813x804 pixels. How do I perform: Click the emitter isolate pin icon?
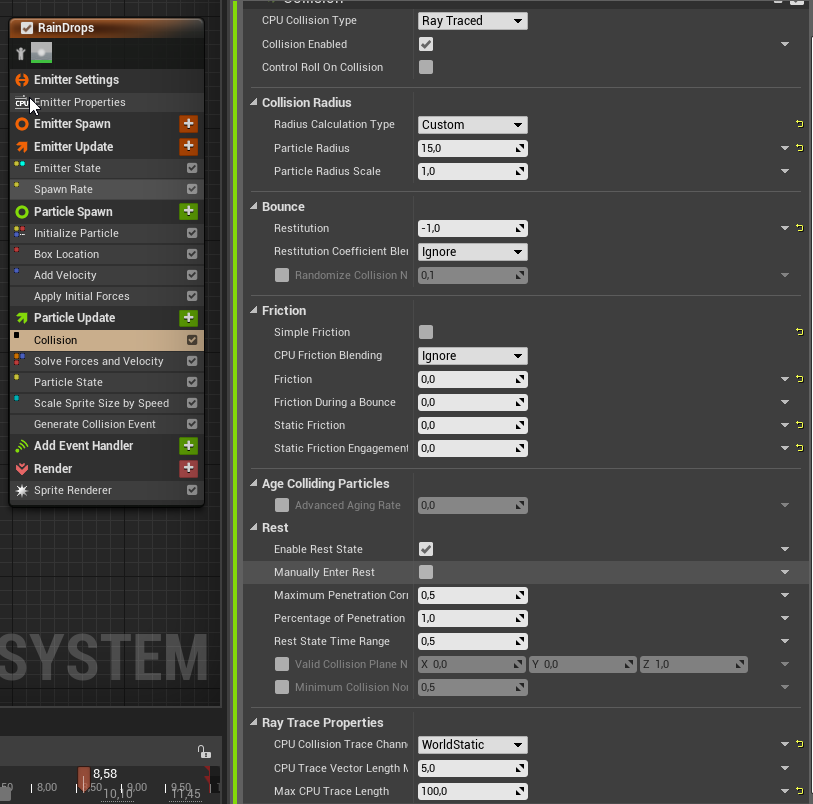pyautogui.click(x=21, y=53)
